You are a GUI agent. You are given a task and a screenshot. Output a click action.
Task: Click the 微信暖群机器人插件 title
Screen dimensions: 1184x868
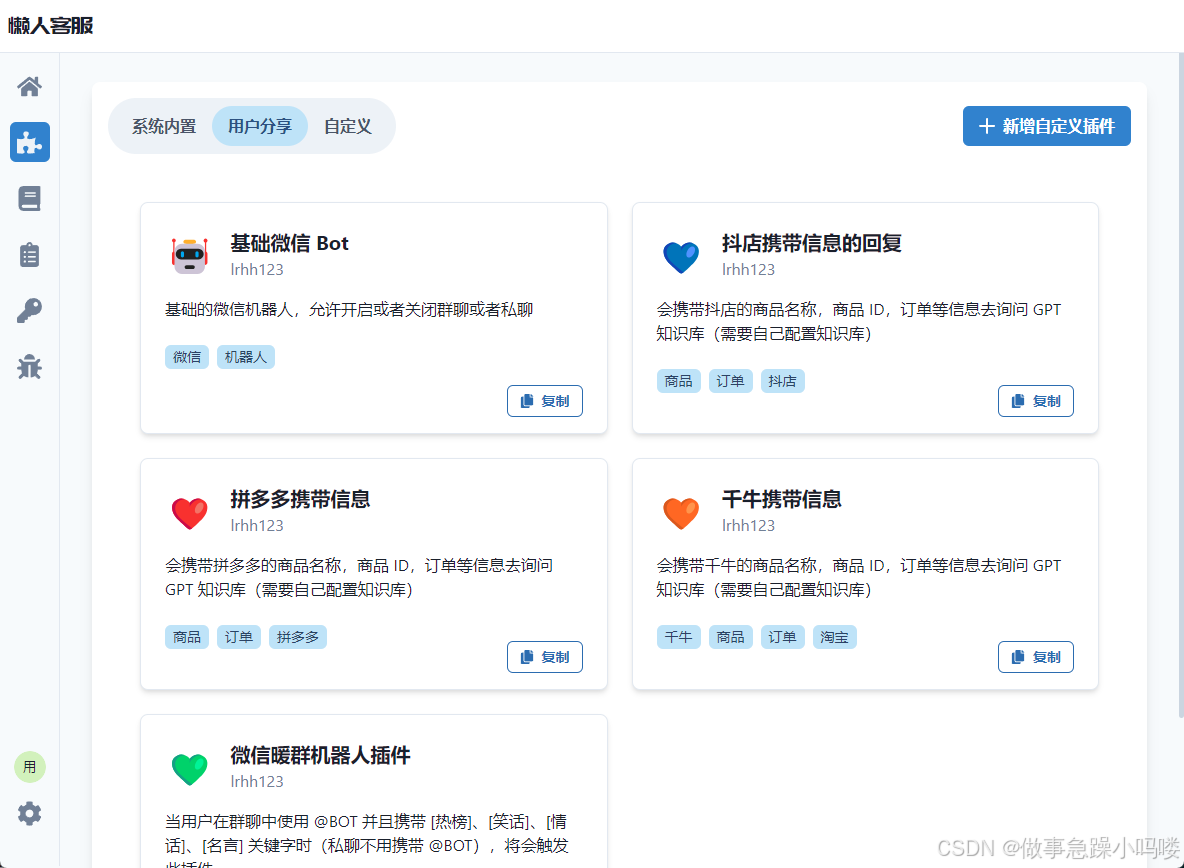pyautogui.click(x=320, y=755)
